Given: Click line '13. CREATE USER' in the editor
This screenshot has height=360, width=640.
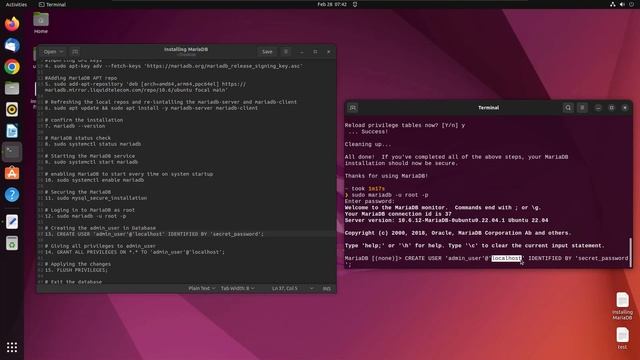Looking at the screenshot, I should (x=154, y=234).
